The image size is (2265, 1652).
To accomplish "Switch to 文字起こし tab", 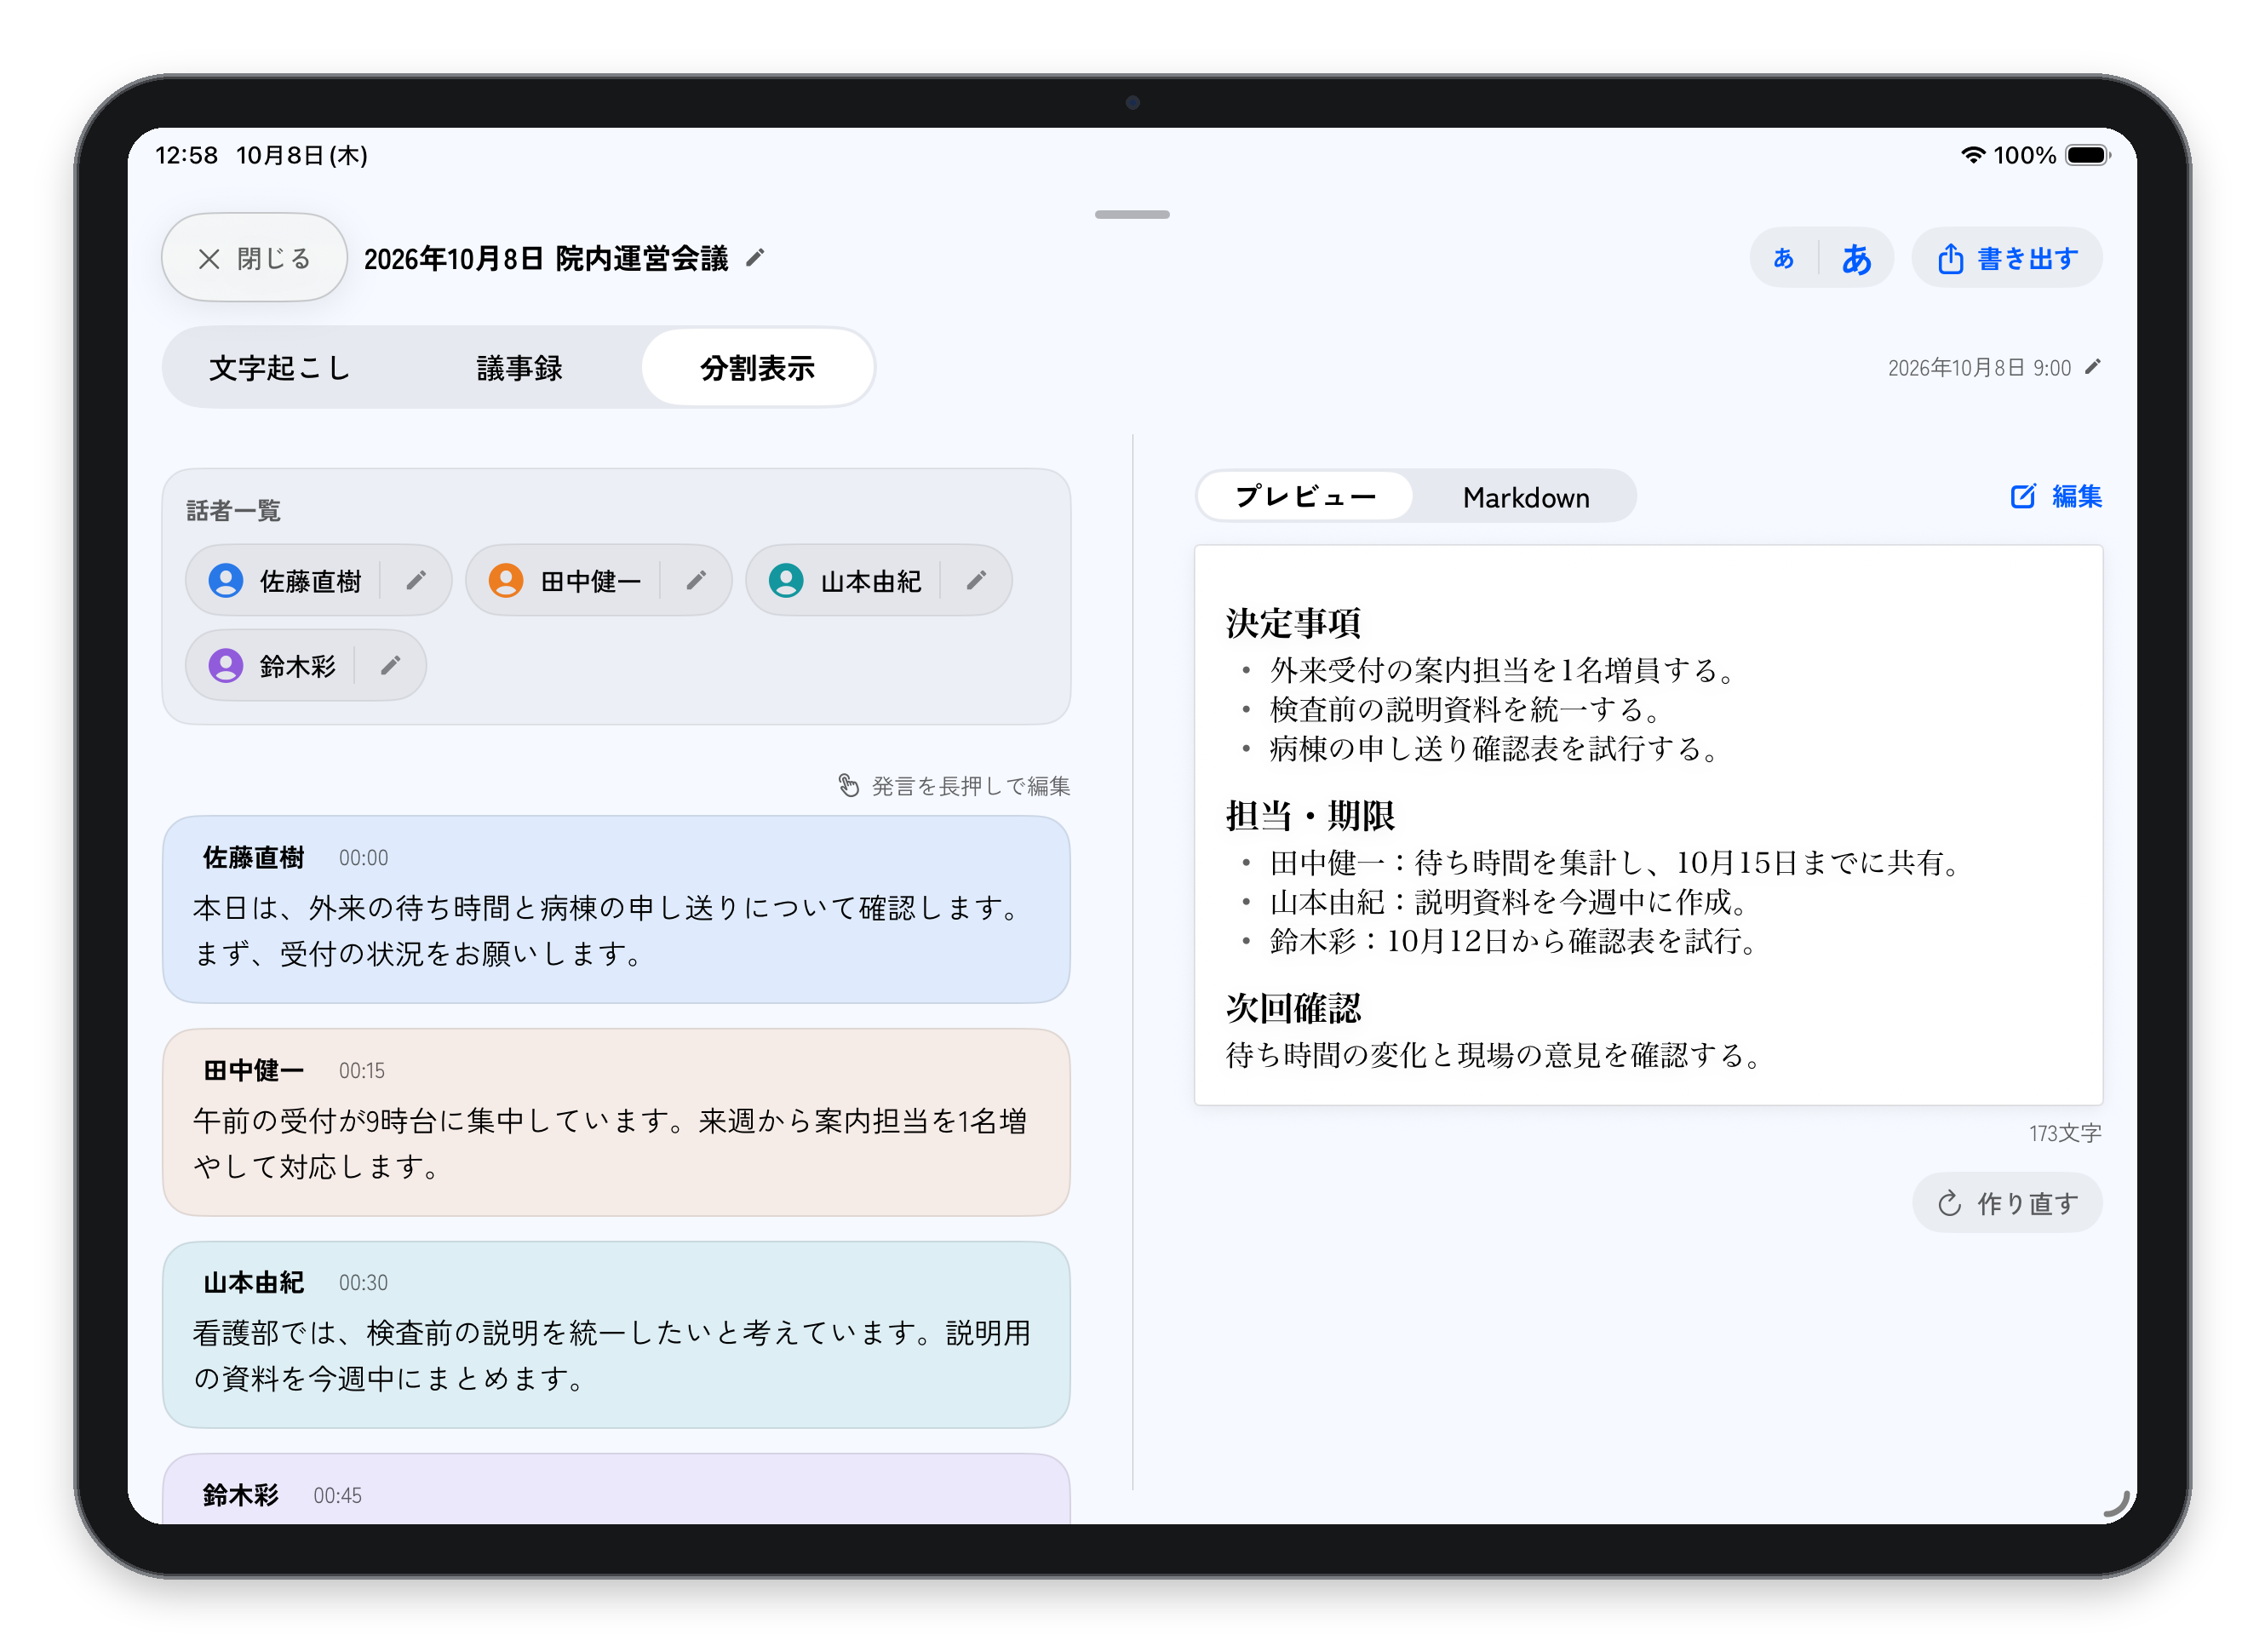I will [x=280, y=368].
